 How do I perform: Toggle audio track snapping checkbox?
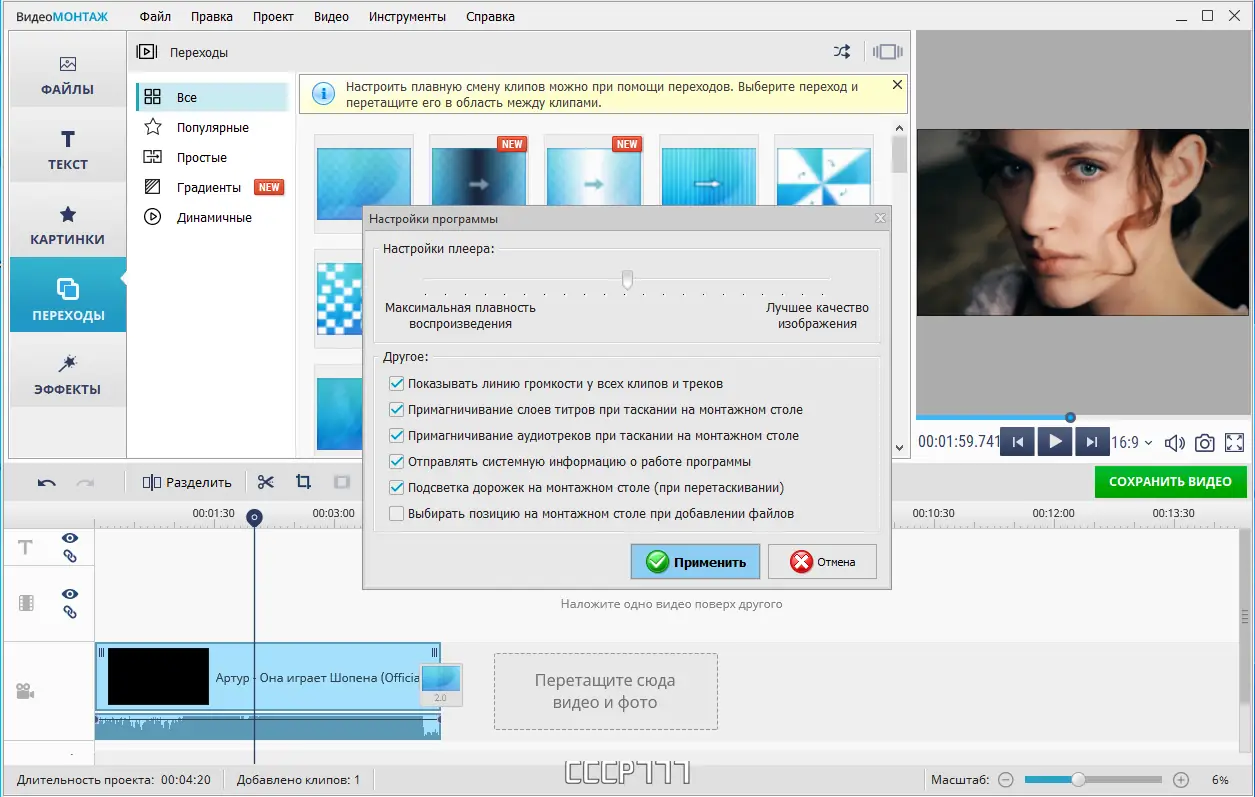coord(397,435)
